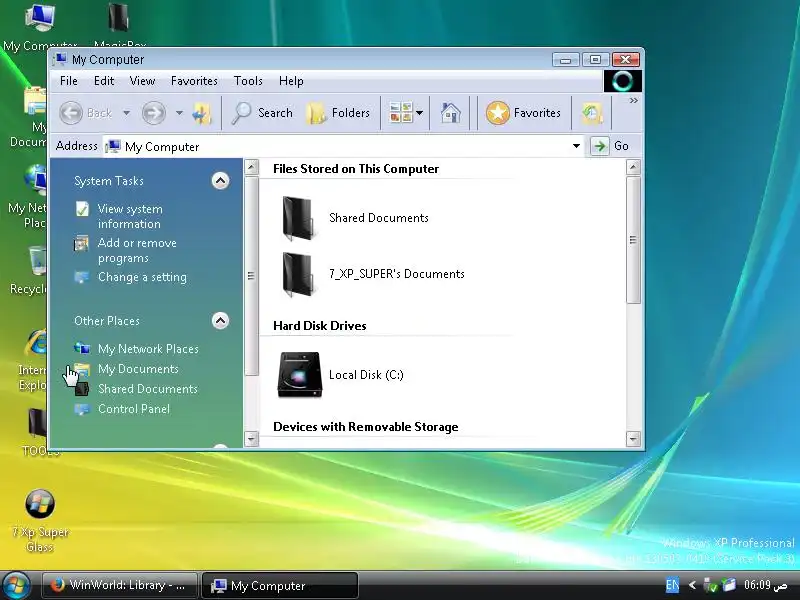The width and height of the screenshot is (800, 600).
Task: Select the Internet Explorer desktop icon
Action: [37, 343]
